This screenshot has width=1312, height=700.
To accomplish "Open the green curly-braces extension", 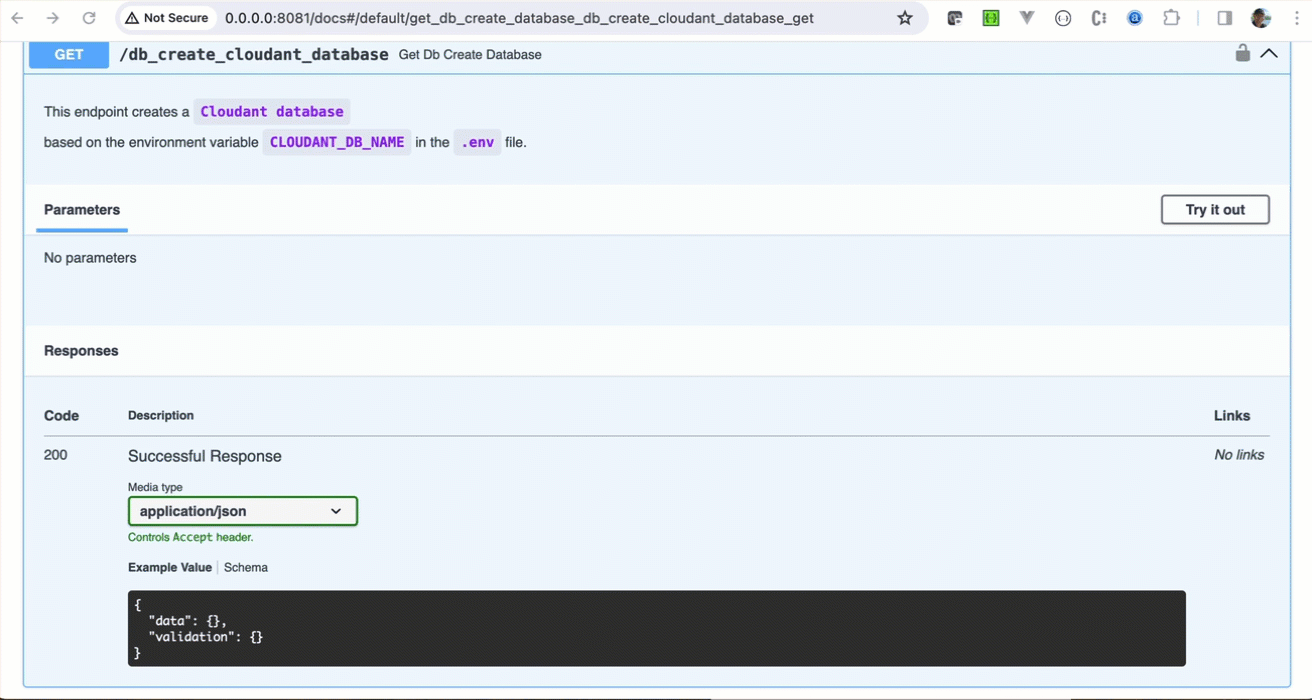I will [991, 18].
